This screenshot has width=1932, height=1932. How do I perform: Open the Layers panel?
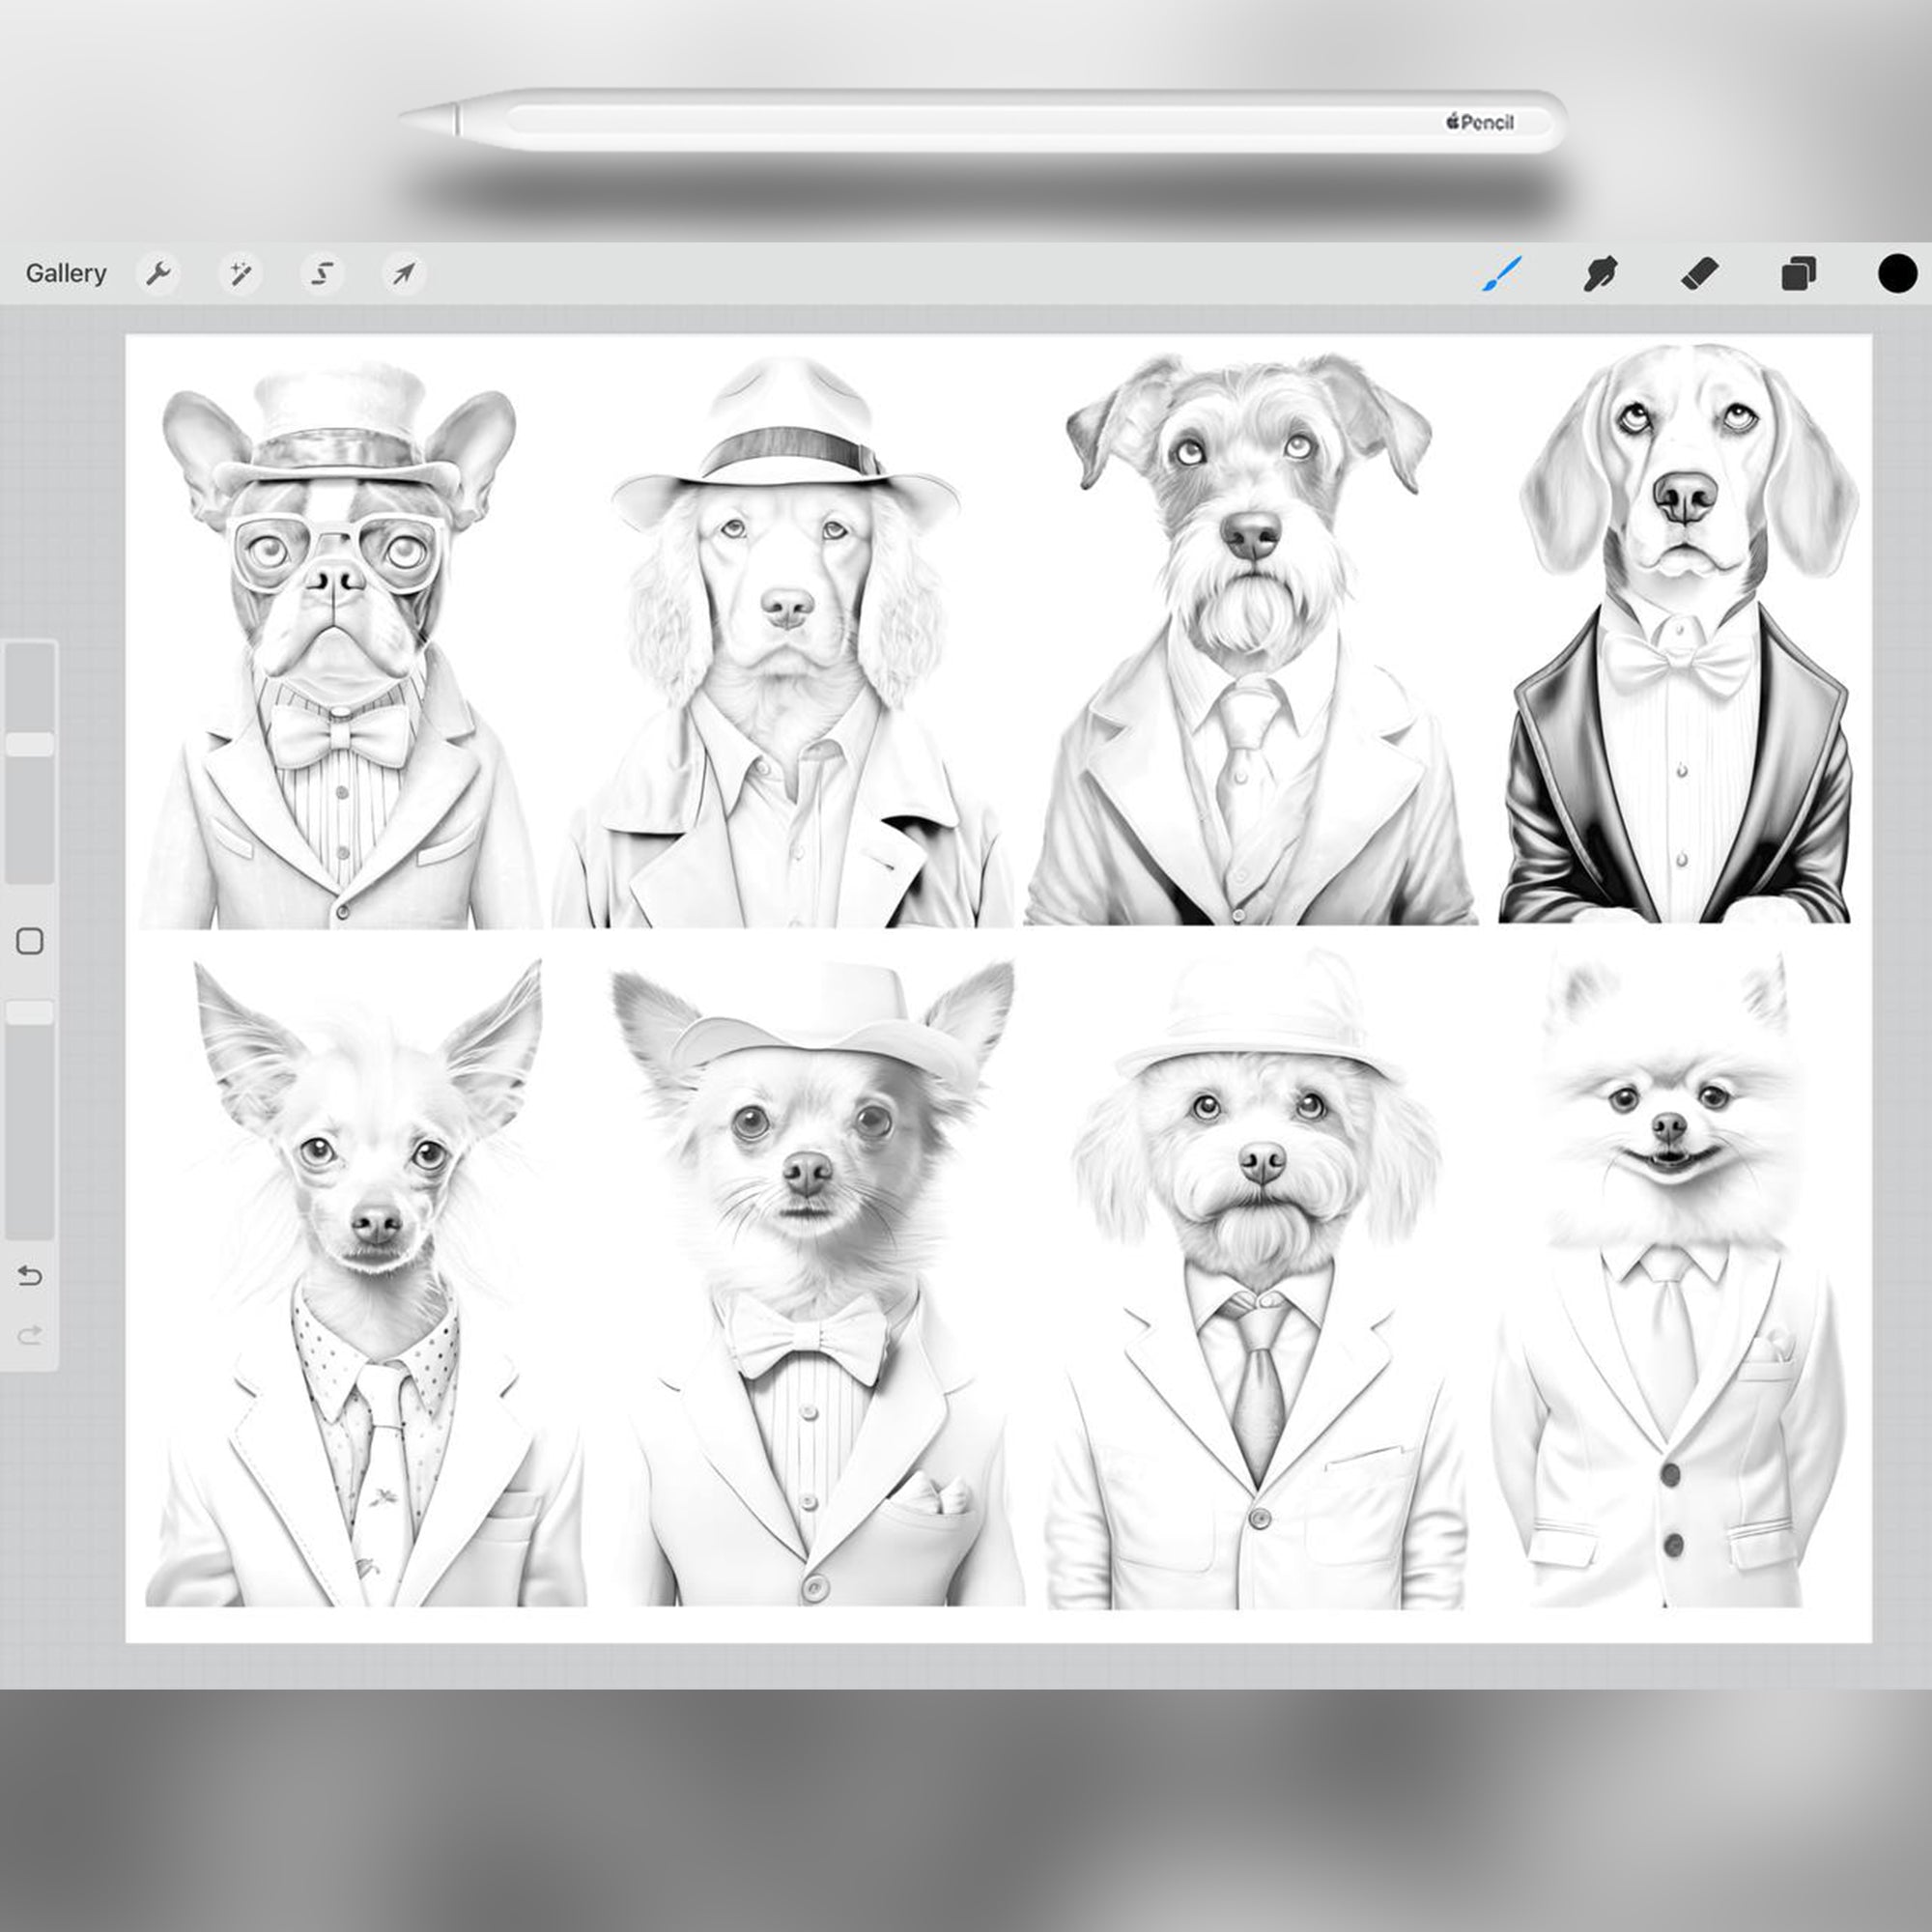pos(1798,273)
